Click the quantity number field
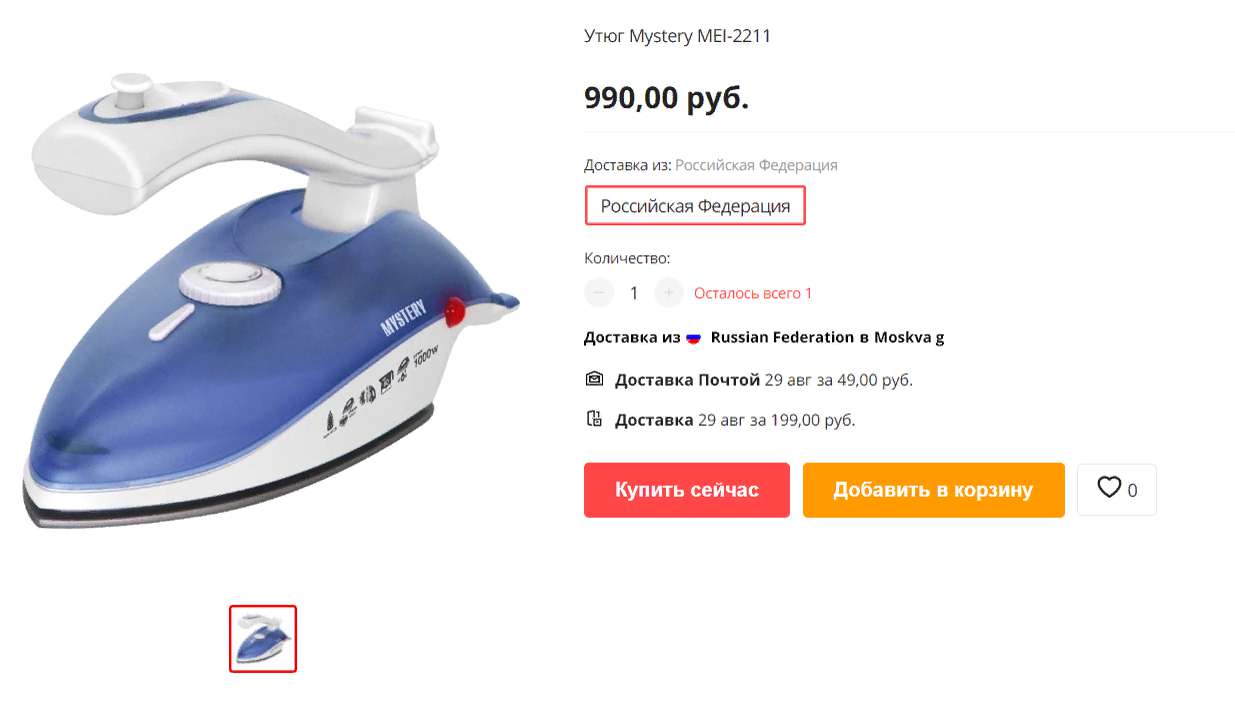The image size is (1235, 713). pyautogui.click(x=633, y=293)
